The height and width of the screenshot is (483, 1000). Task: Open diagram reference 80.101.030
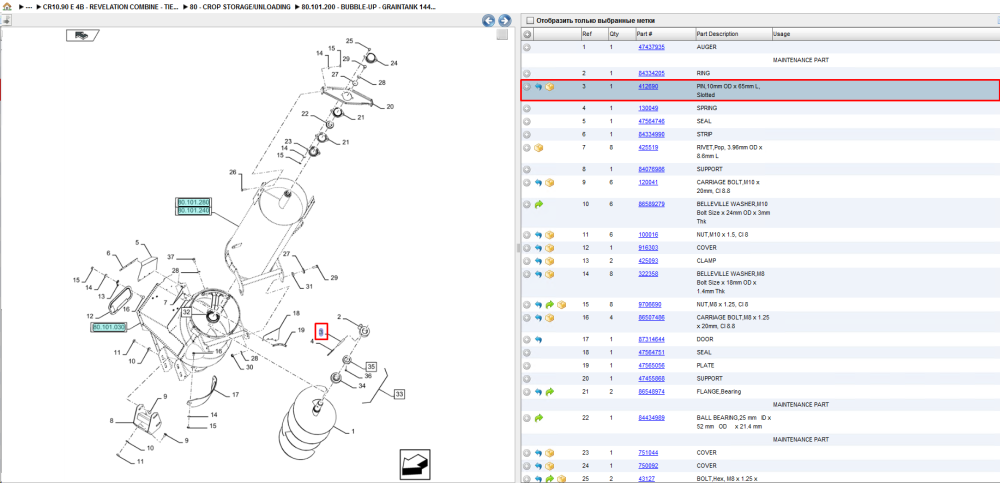[109, 327]
